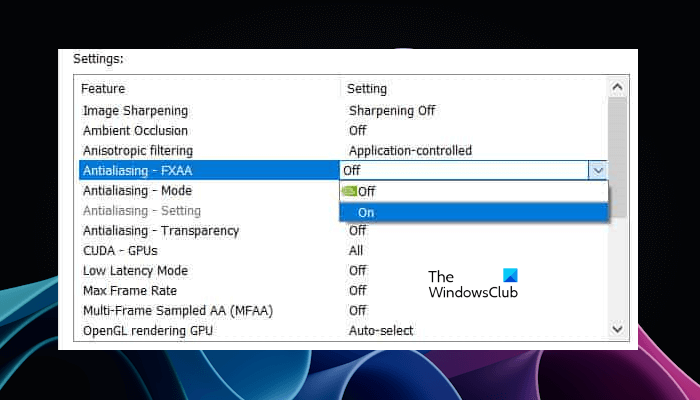This screenshot has height=400, width=700.
Task: Click the Auto-select setting value
Action: point(381,331)
